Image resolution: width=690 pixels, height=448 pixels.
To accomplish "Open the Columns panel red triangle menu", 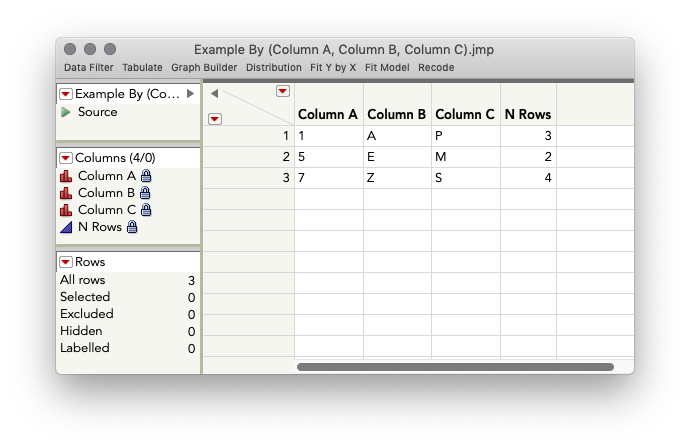I will [x=66, y=158].
